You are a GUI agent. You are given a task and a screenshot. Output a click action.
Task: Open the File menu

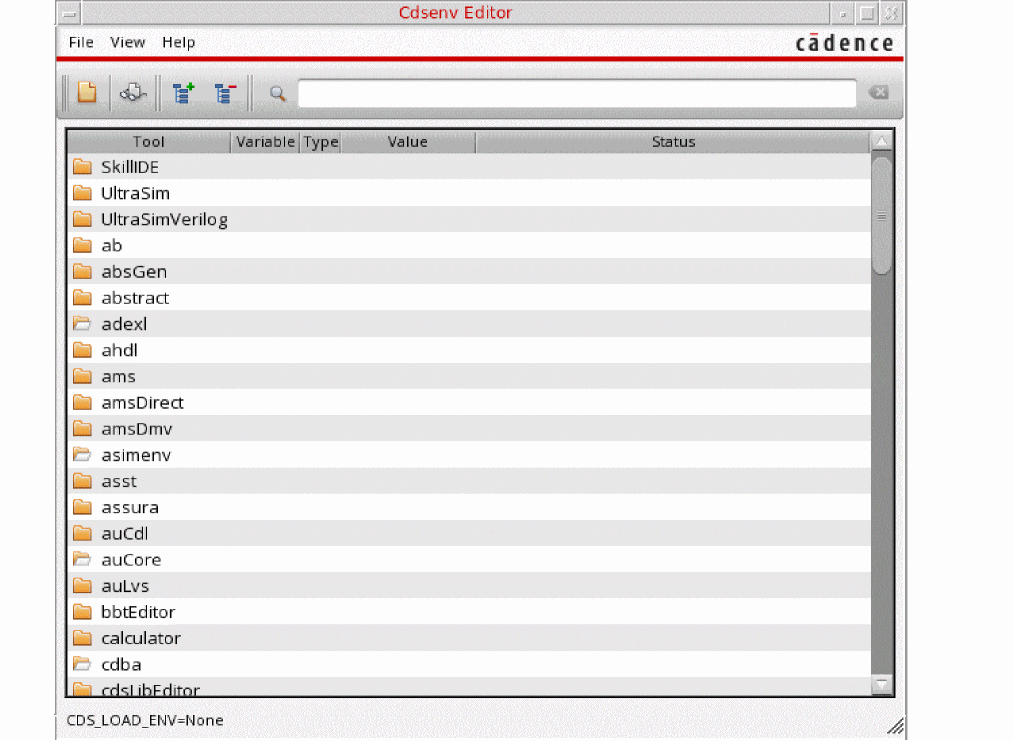81,43
